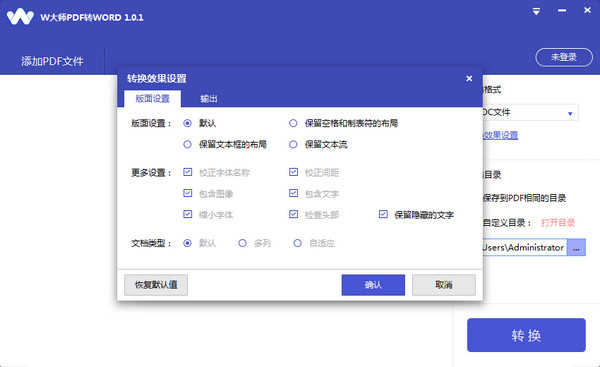
Task: Expand the output format dropdown arrow
Action: coord(570,113)
